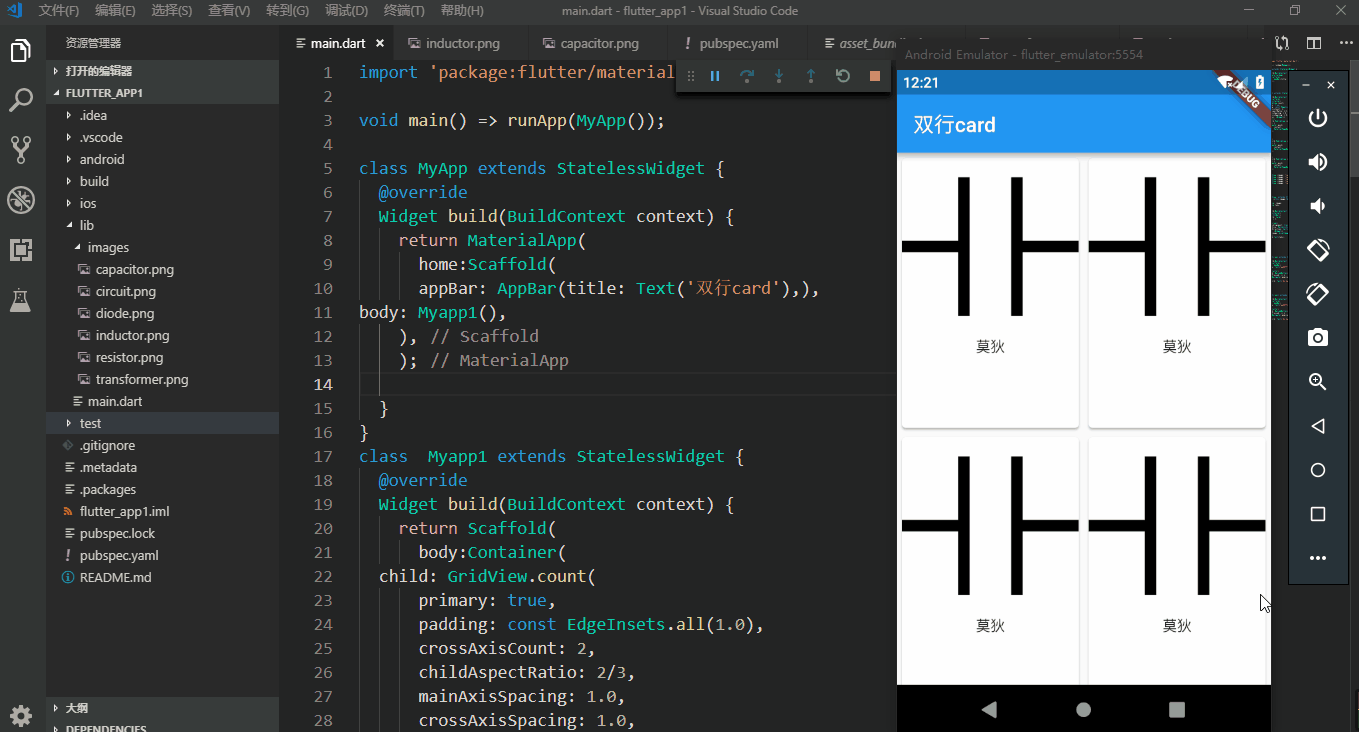1359x732 pixels.
Task: Expand the test folder
Action: (x=162, y=423)
